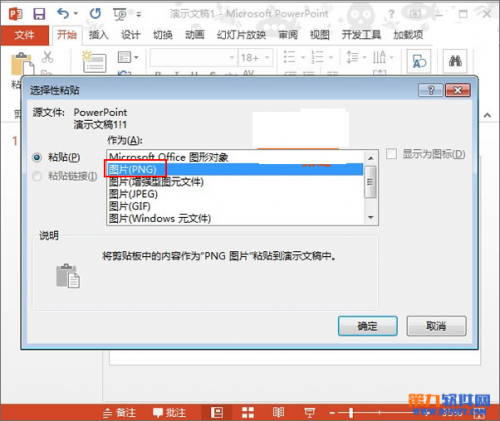Image resolution: width=500 pixels, height=421 pixels.
Task: Click the list scrollbar up arrow
Action: [x=371, y=158]
